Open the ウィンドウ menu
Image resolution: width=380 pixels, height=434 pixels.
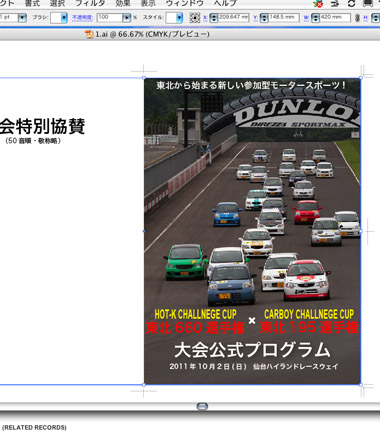pos(185,3)
